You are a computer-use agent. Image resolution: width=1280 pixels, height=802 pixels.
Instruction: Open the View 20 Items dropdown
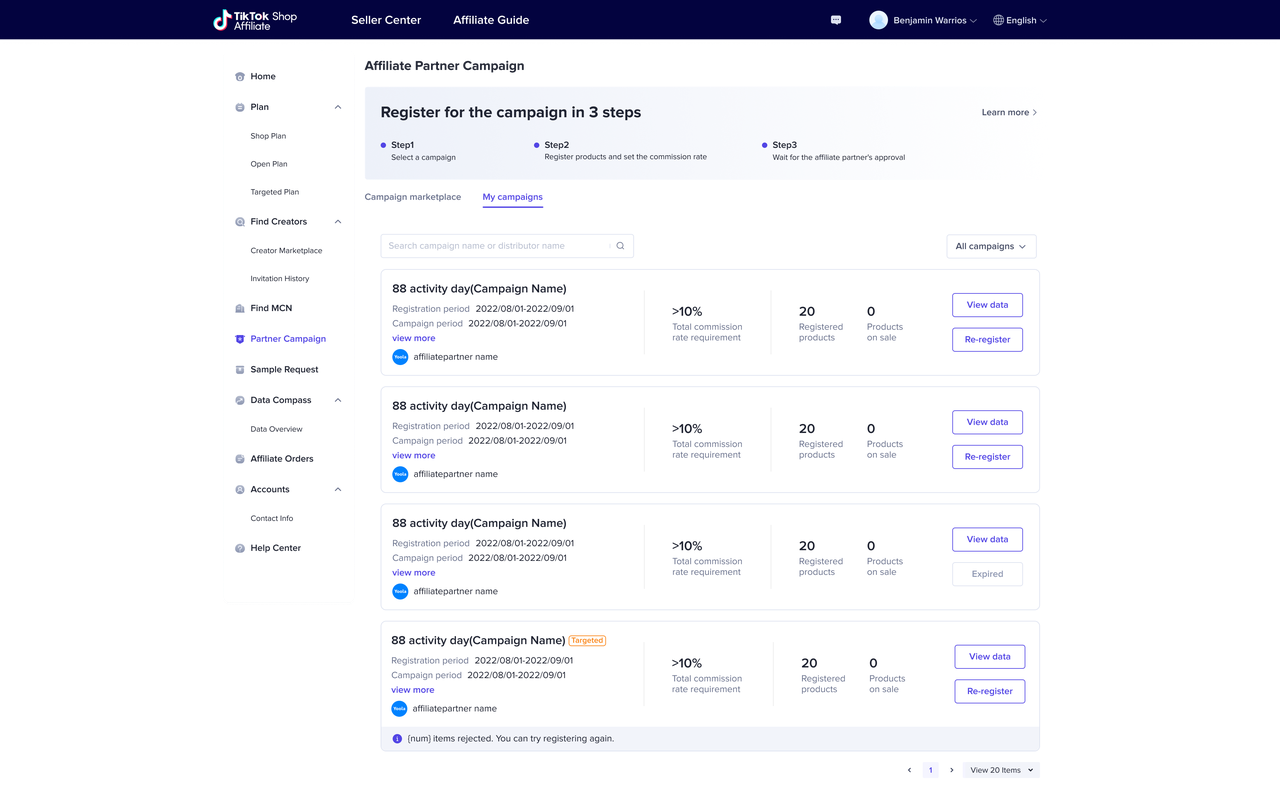point(1001,770)
